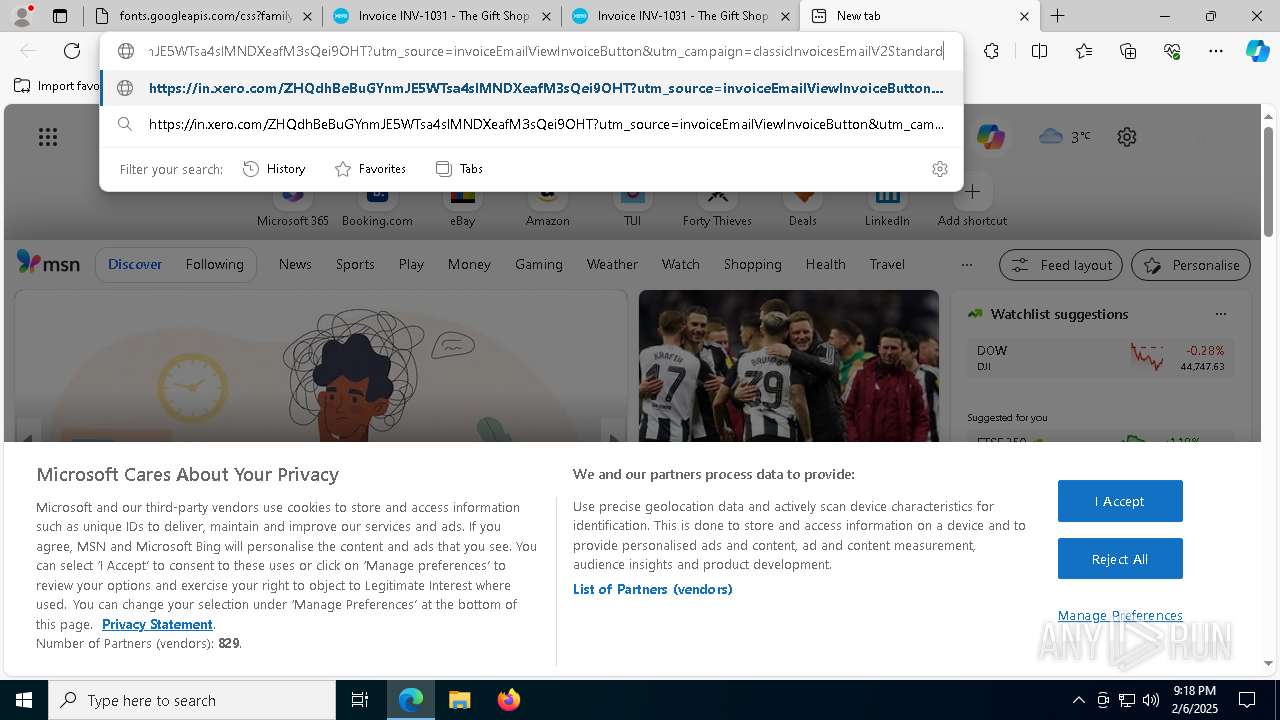
Task: Show hidden system tray icons chevron
Action: pos(1078,700)
